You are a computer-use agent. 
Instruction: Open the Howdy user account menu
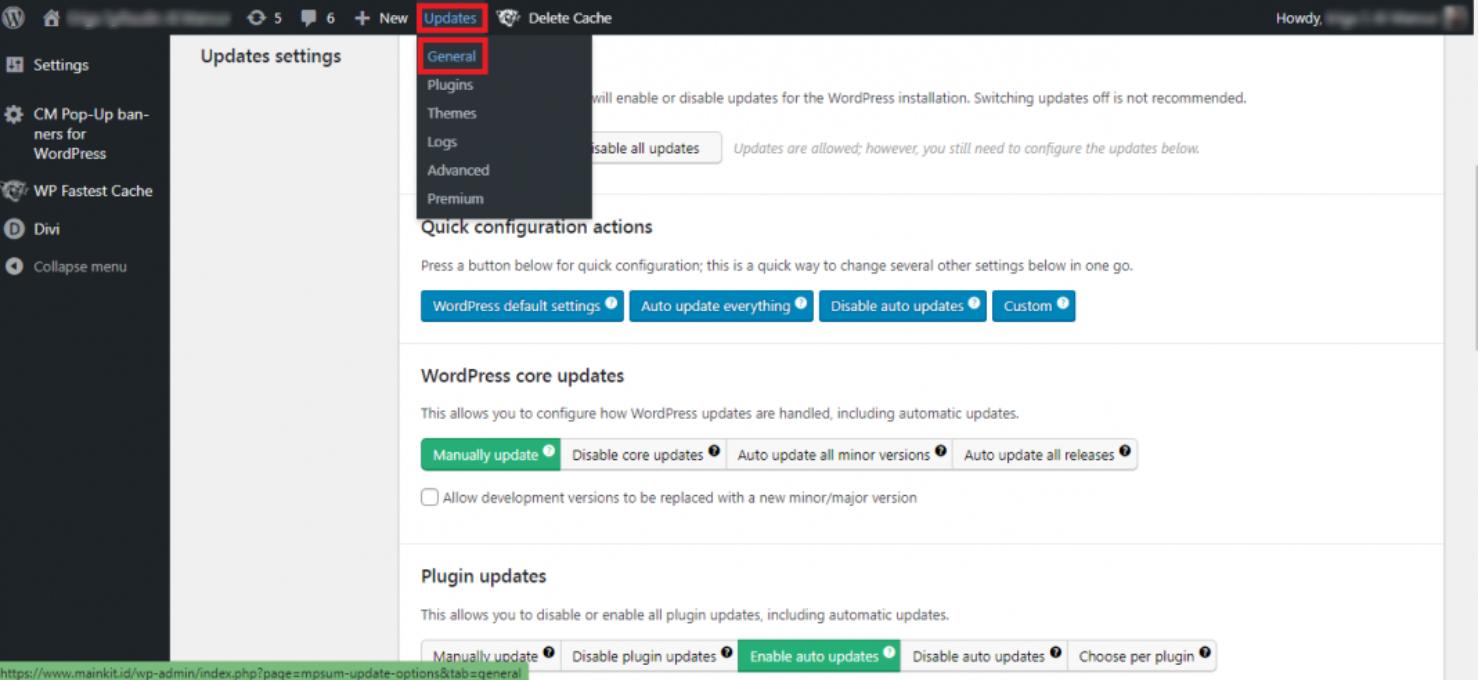1373,18
